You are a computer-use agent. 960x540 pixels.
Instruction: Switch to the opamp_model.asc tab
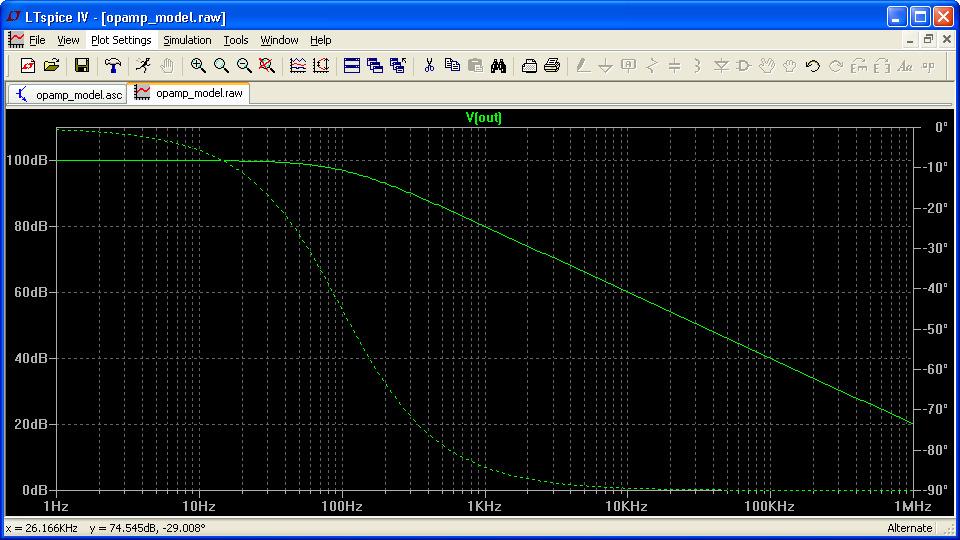67,94
